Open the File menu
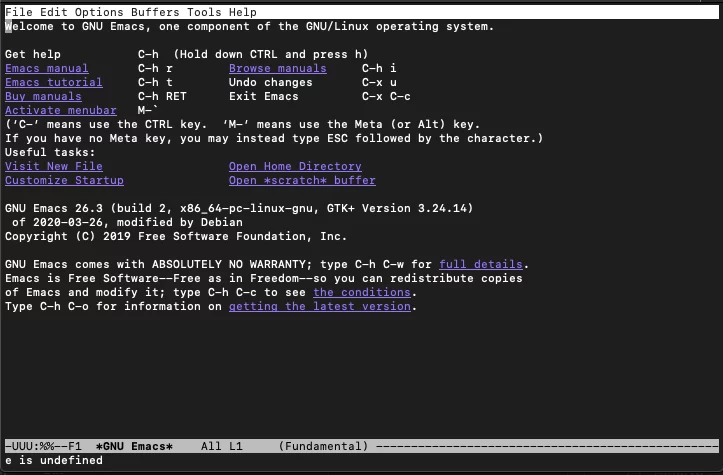The image size is (723, 475). point(18,12)
